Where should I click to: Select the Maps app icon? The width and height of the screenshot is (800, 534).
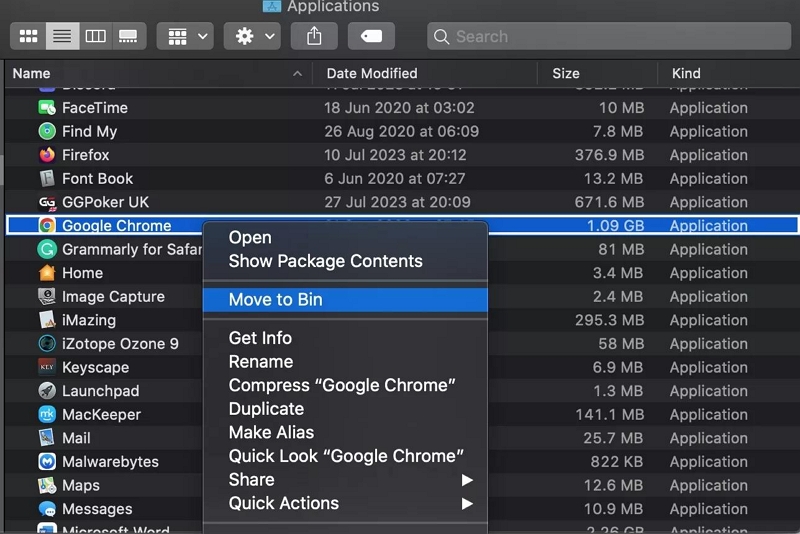click(x=47, y=485)
